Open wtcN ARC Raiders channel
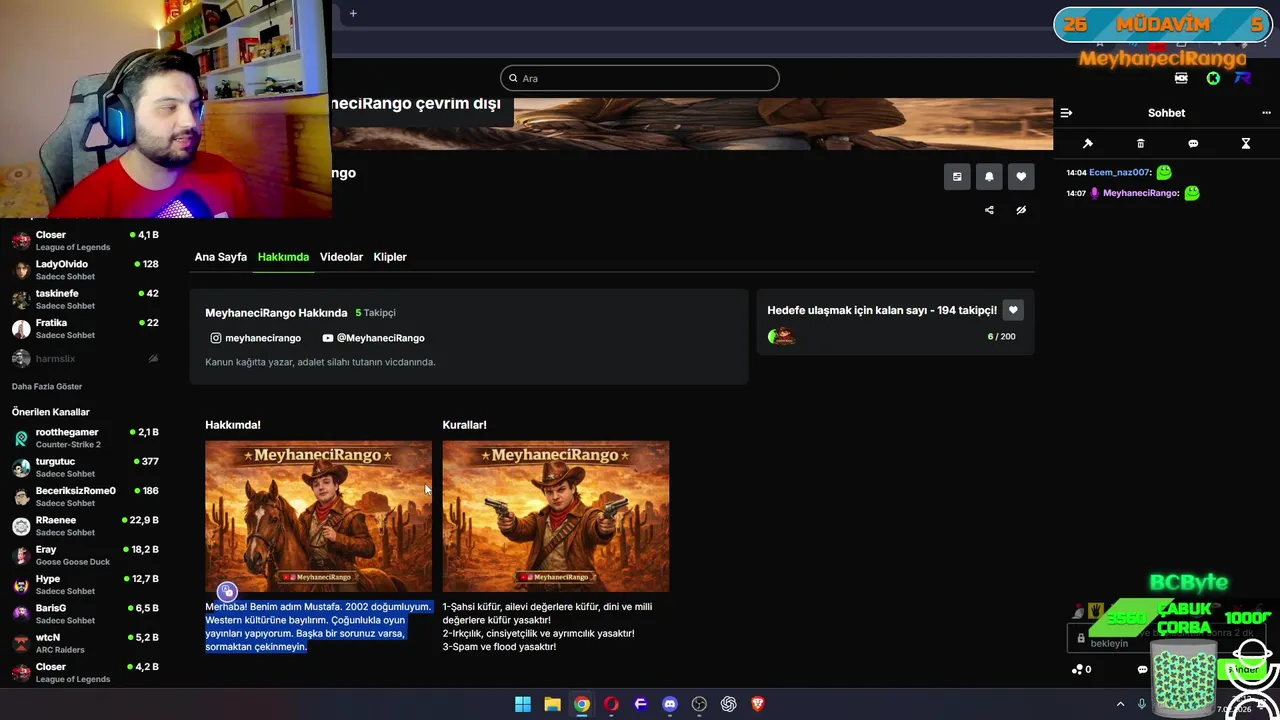Screen dimensions: 1280x720 85,643
